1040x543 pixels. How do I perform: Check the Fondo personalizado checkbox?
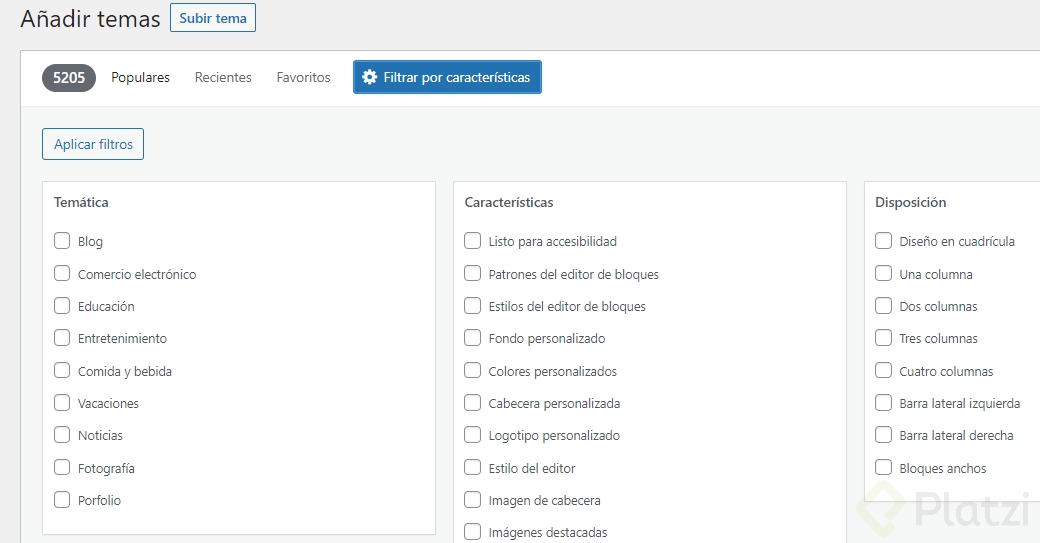coord(473,338)
